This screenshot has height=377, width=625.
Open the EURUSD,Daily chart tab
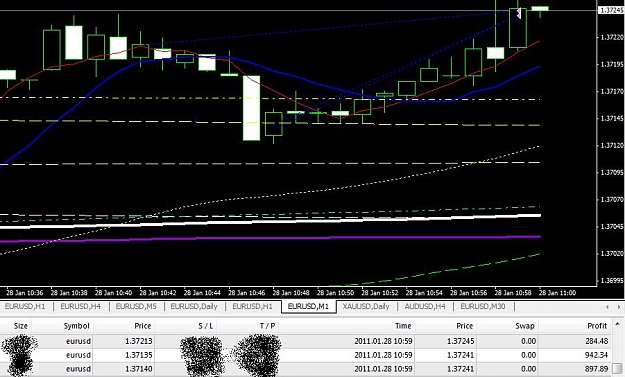[x=194, y=306]
